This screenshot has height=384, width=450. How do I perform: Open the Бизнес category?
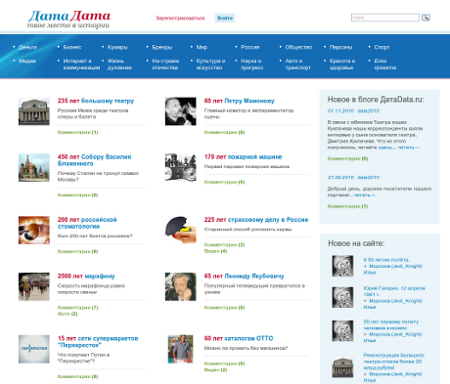pos(72,47)
